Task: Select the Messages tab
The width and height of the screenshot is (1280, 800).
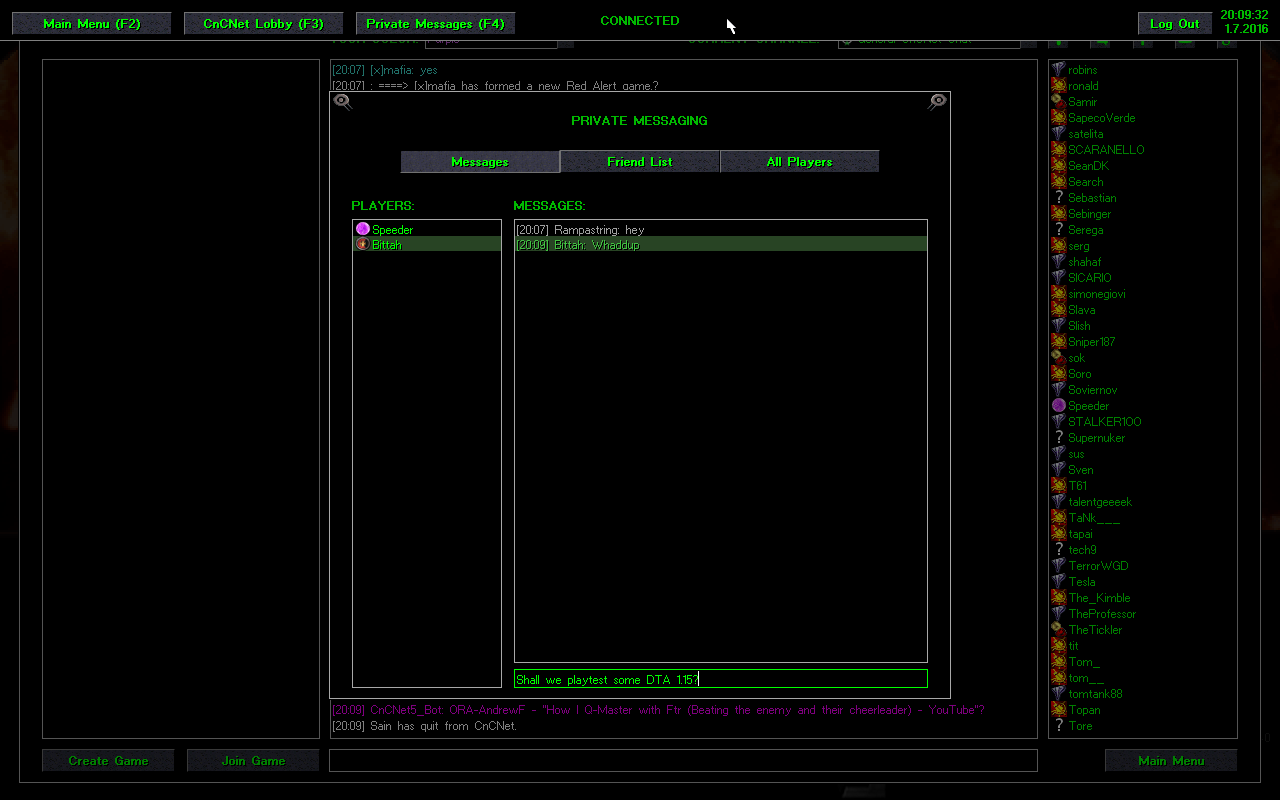Action: 479,162
